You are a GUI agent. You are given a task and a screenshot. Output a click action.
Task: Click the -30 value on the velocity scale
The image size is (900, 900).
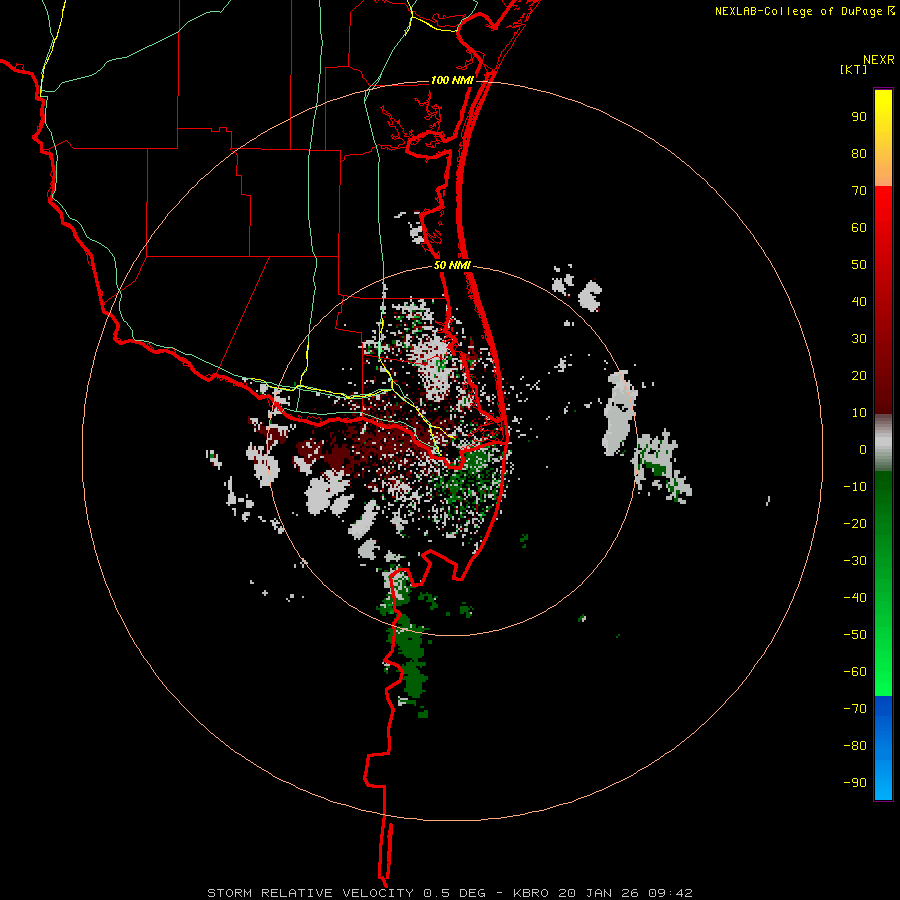[855, 561]
